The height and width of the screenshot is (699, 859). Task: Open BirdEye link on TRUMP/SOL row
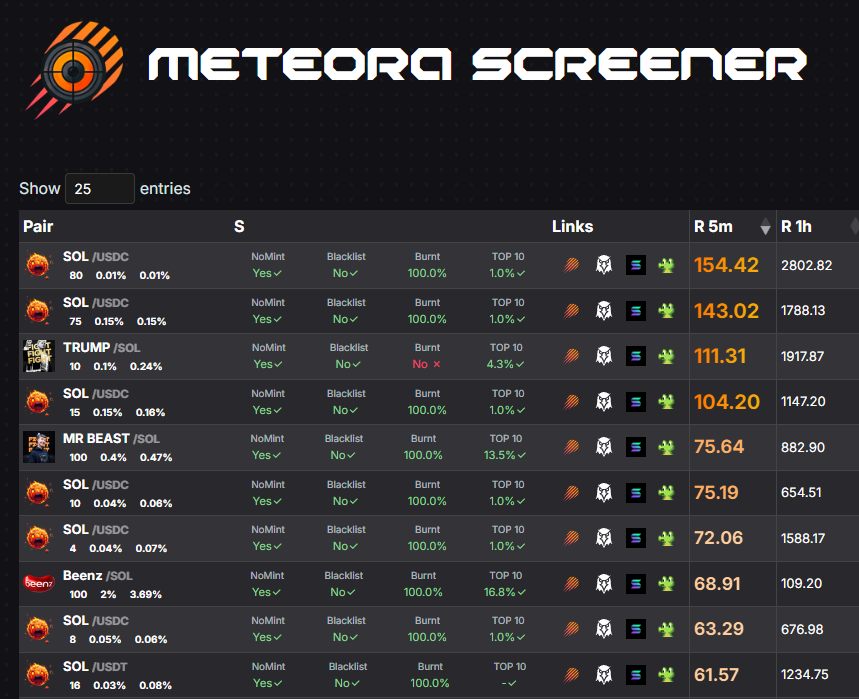coord(604,356)
